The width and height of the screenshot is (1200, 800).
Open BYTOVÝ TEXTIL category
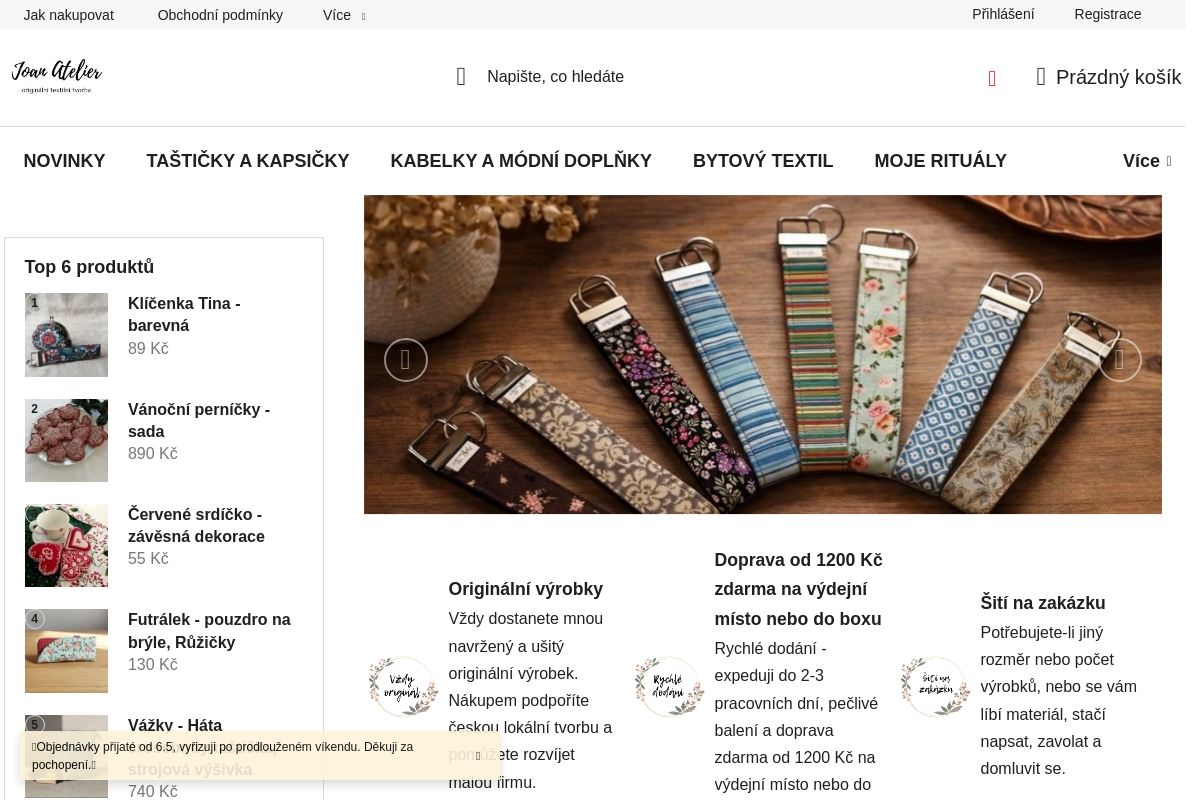pos(763,161)
